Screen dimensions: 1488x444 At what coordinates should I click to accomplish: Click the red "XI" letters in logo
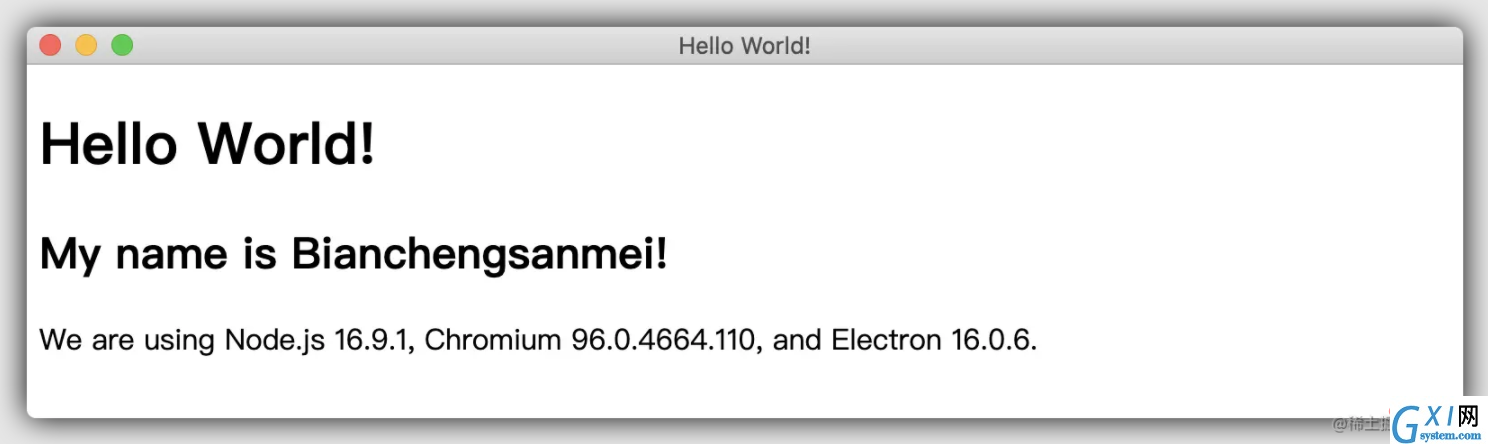click(1438, 416)
